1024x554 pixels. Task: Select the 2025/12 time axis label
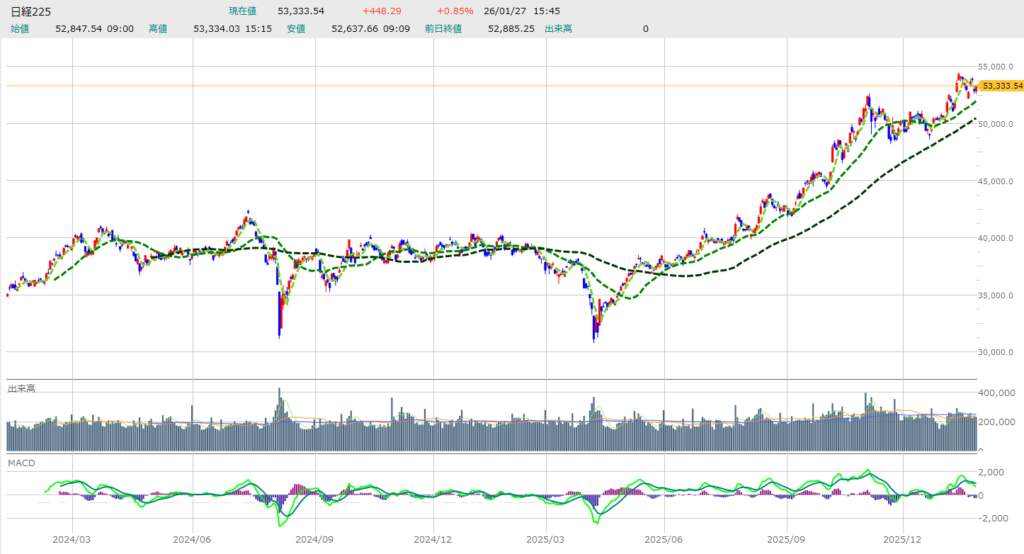901,539
